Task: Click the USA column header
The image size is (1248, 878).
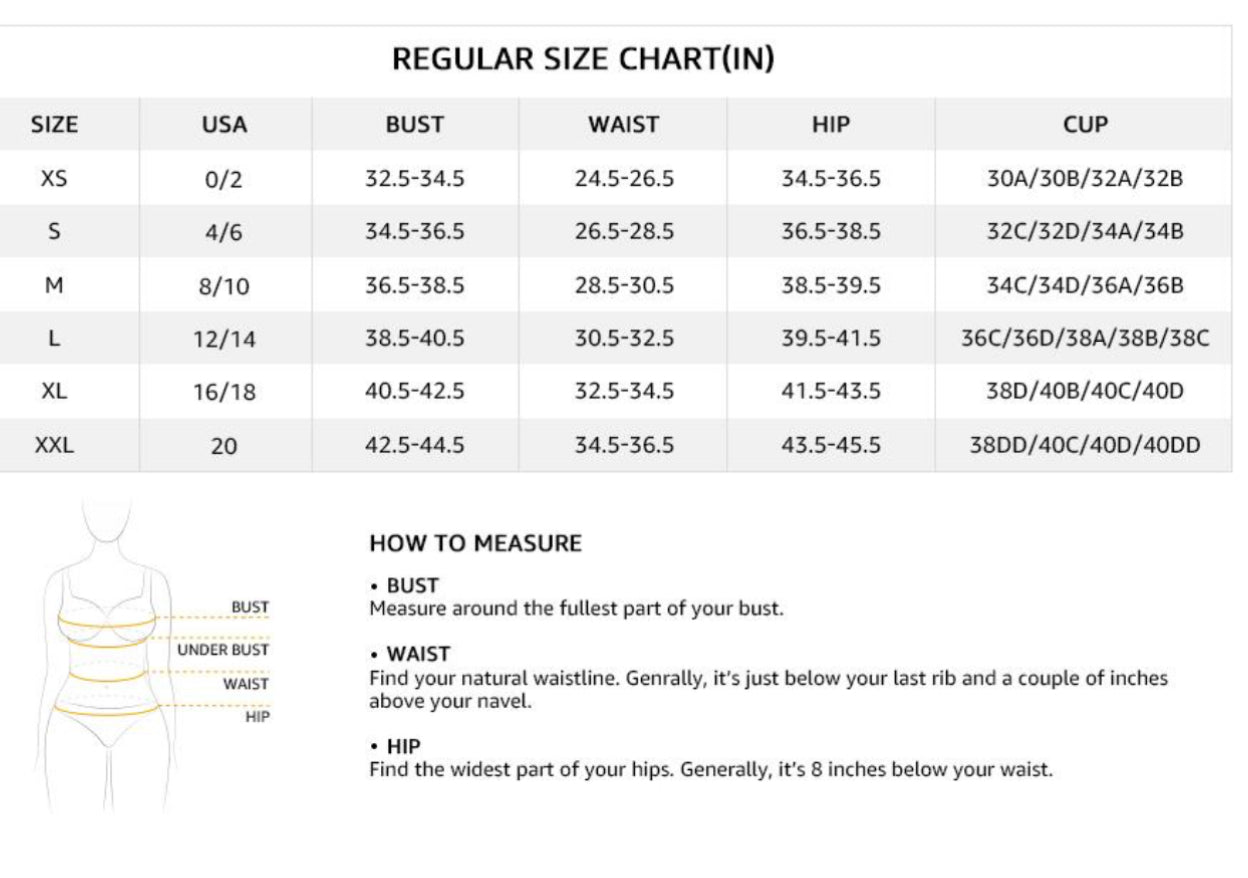Action: [224, 125]
